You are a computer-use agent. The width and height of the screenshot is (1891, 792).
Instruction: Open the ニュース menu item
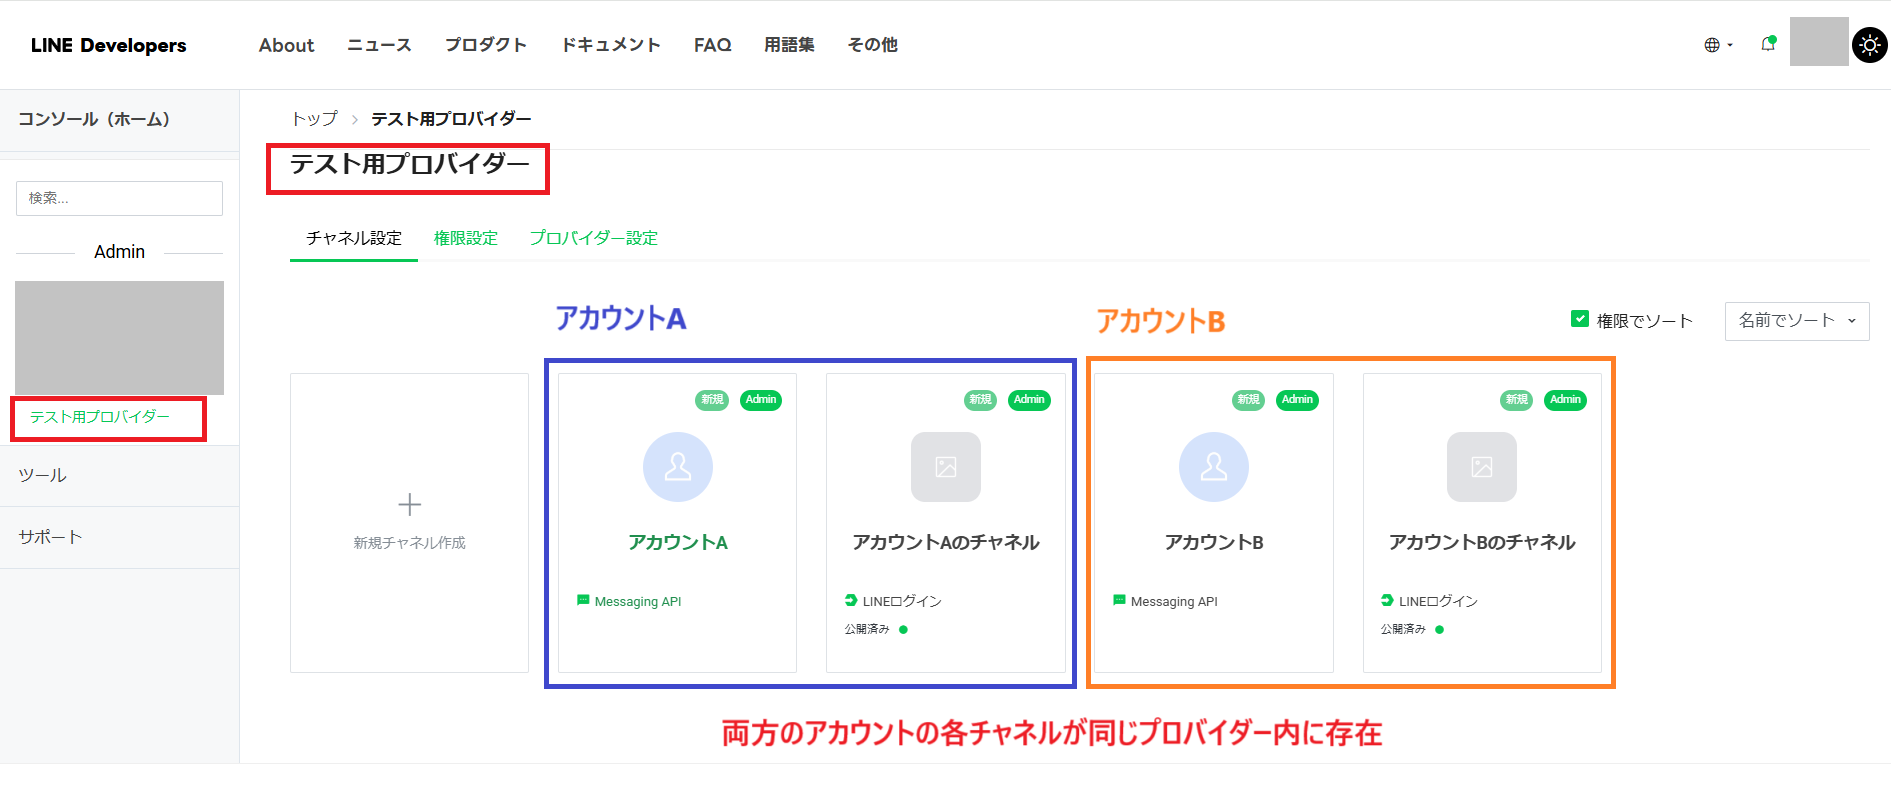[x=379, y=45]
